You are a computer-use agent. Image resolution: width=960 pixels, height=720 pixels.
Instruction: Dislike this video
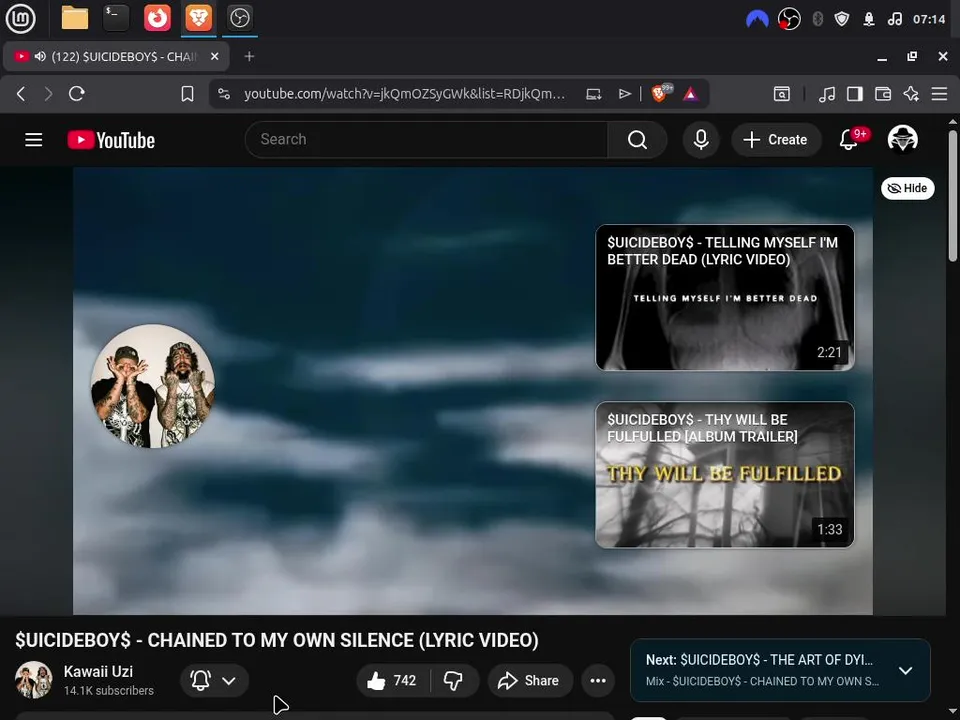click(454, 680)
